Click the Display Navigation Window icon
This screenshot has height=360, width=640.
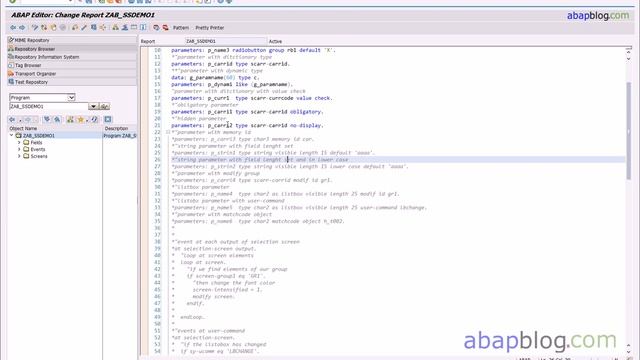click(125, 27)
